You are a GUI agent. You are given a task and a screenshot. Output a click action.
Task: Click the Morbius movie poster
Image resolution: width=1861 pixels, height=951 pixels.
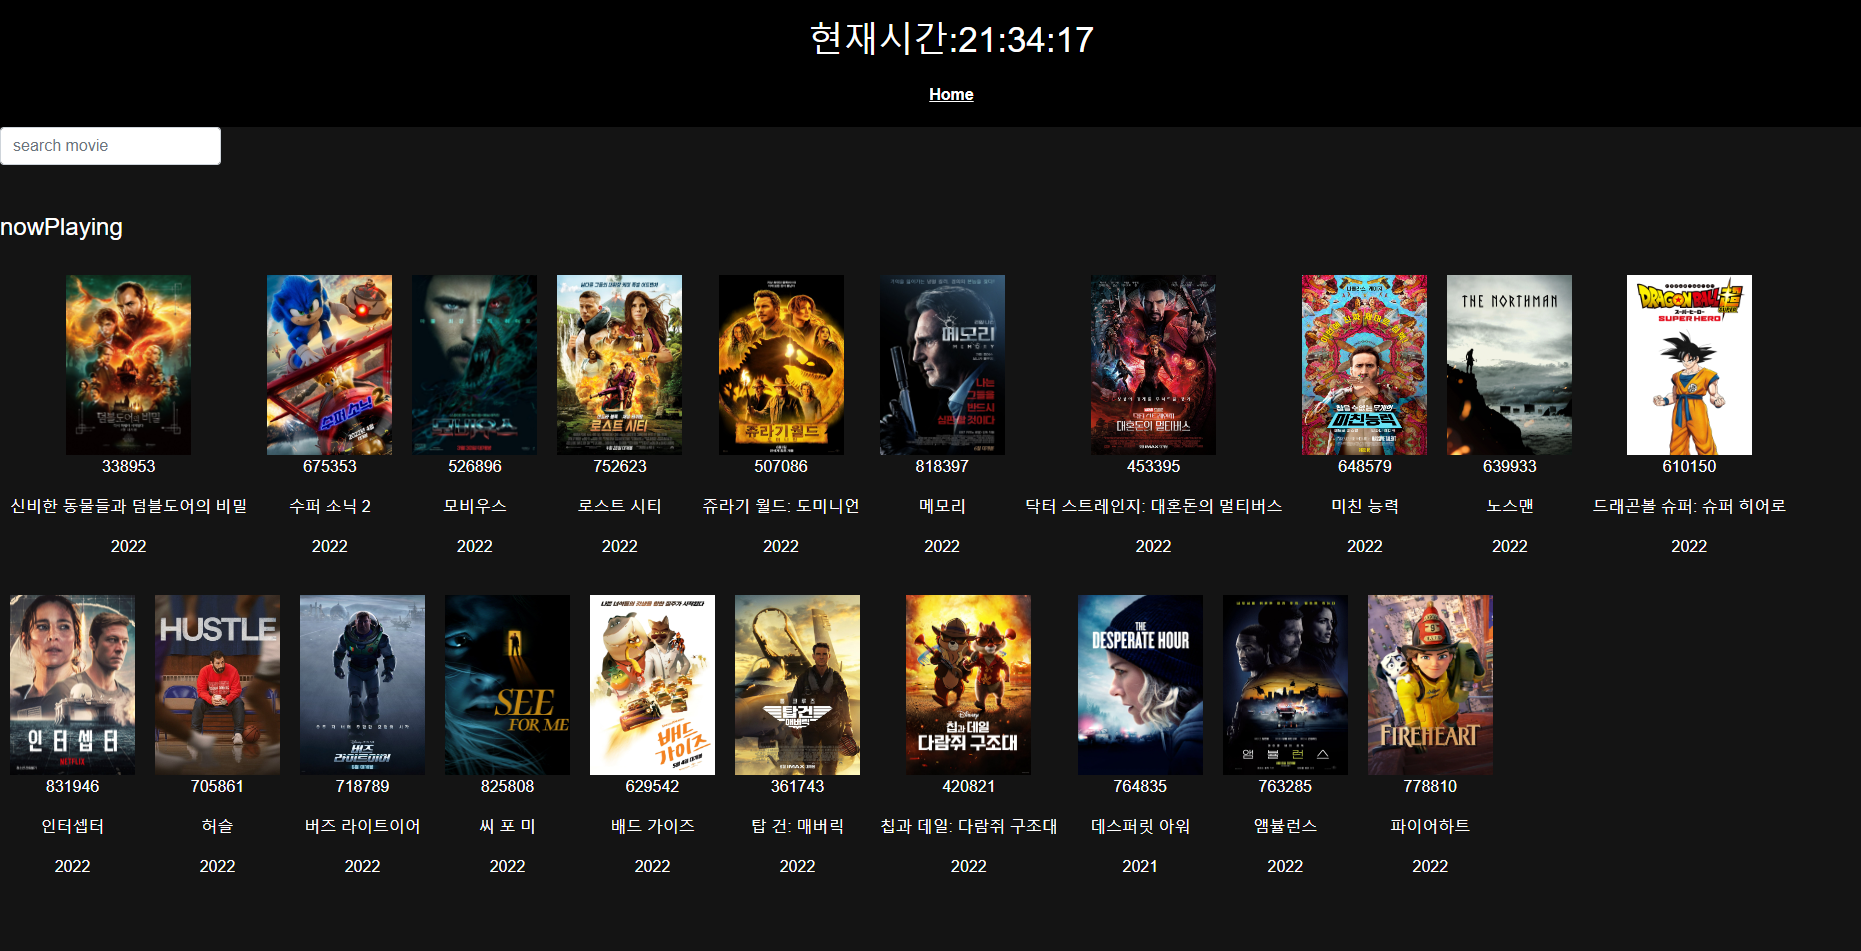(474, 364)
